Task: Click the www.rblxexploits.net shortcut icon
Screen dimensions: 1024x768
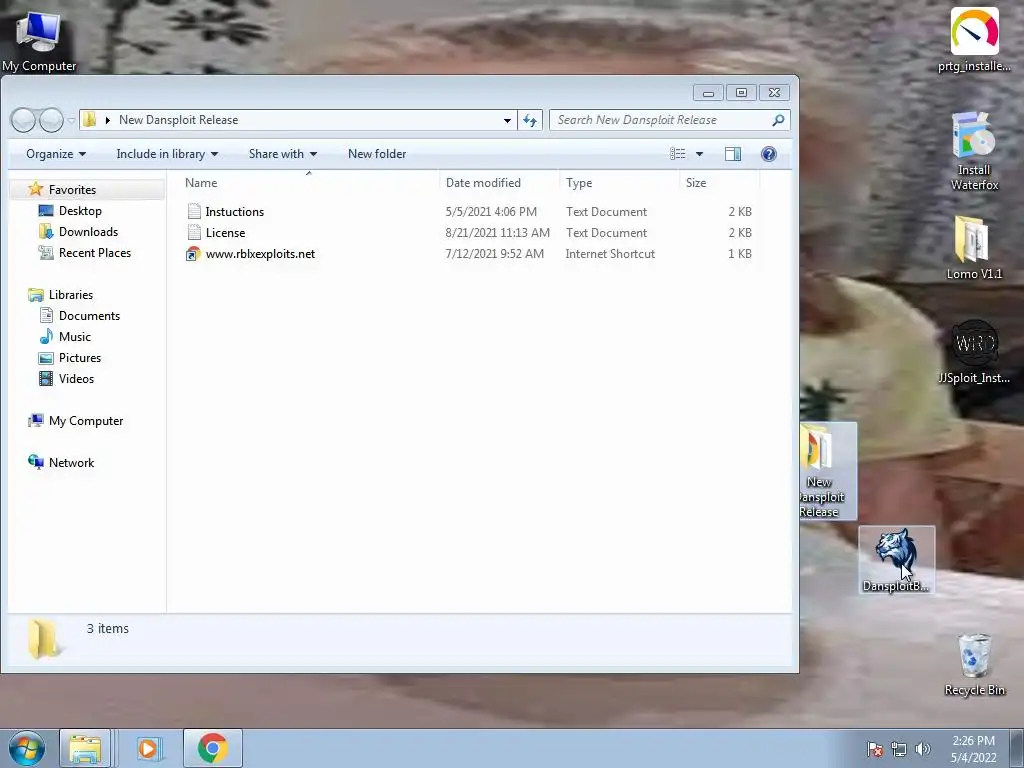Action: point(193,254)
